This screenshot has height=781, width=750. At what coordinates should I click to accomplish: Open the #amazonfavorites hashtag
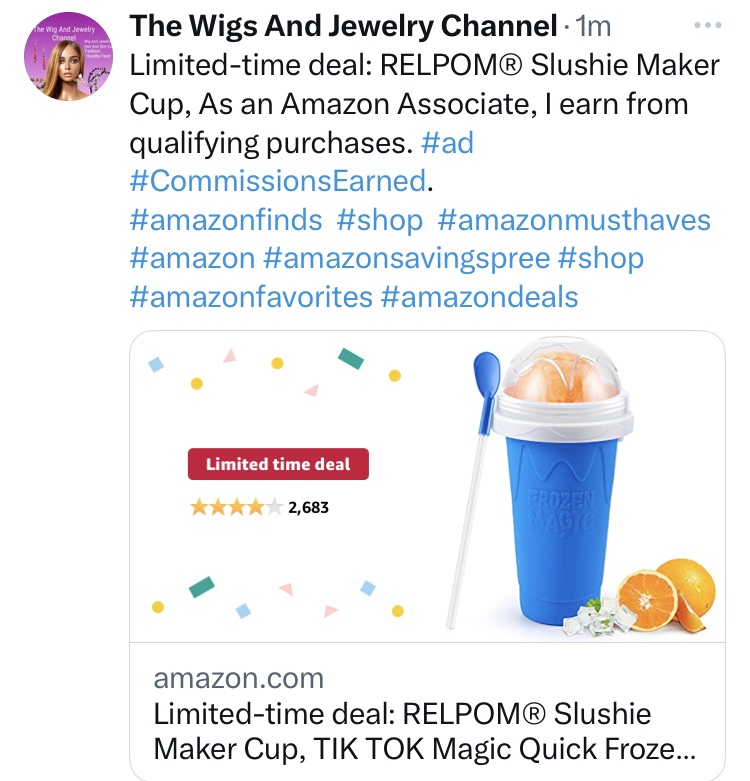[251, 297]
